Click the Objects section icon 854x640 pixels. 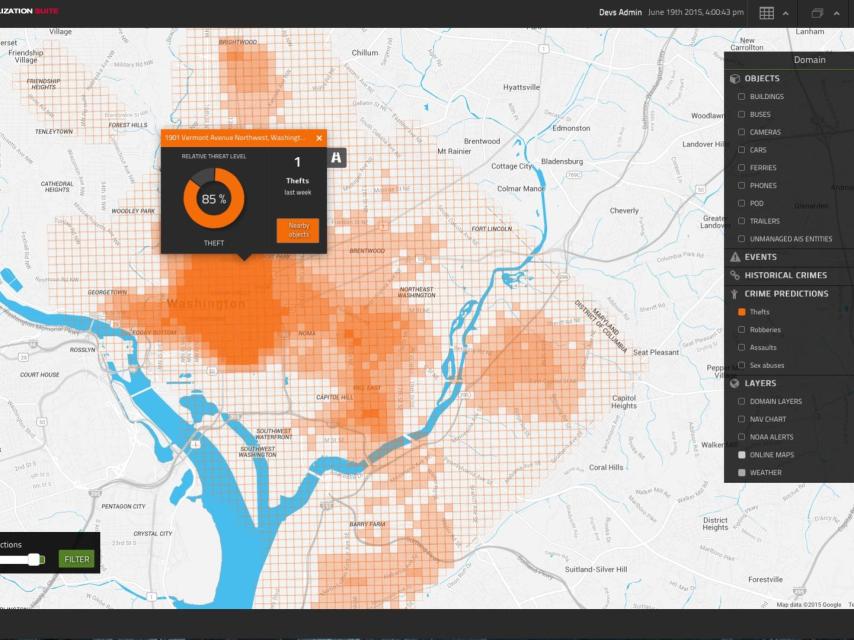pyautogui.click(x=734, y=77)
